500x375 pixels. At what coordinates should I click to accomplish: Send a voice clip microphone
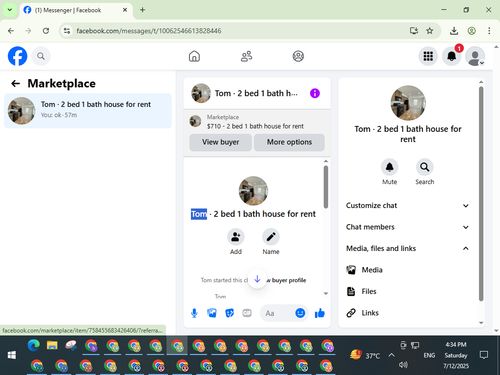[x=194, y=313]
